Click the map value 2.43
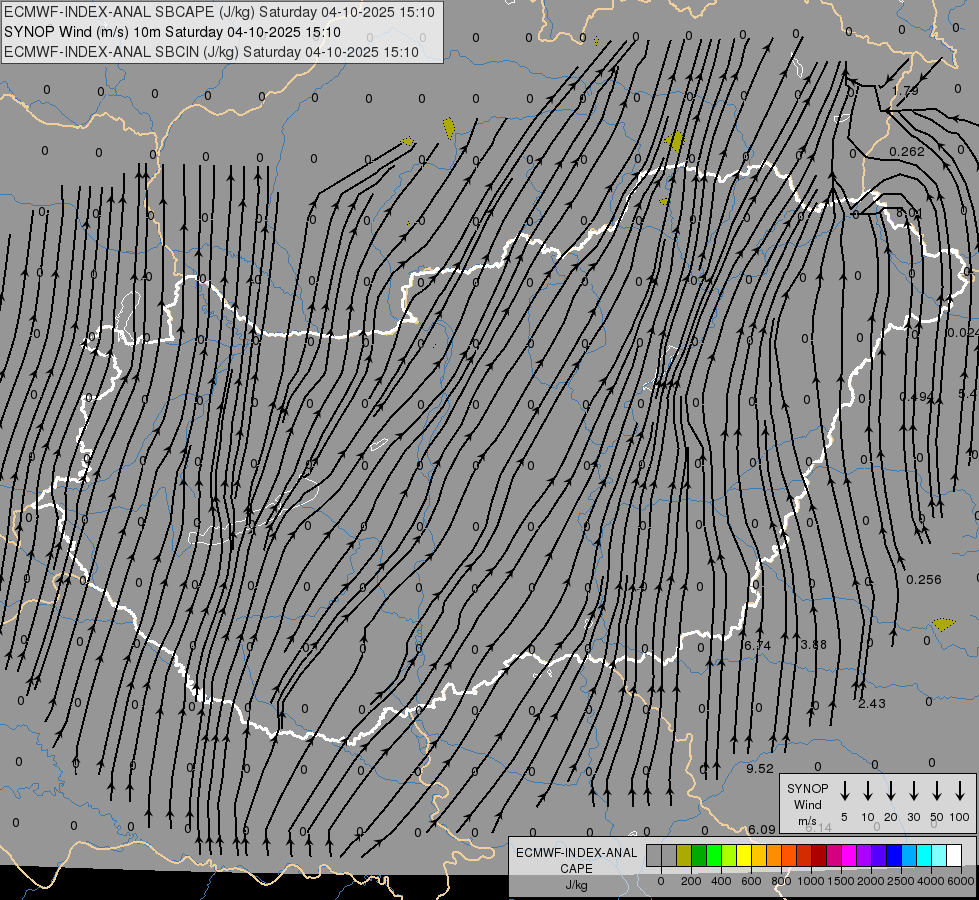 [872, 703]
